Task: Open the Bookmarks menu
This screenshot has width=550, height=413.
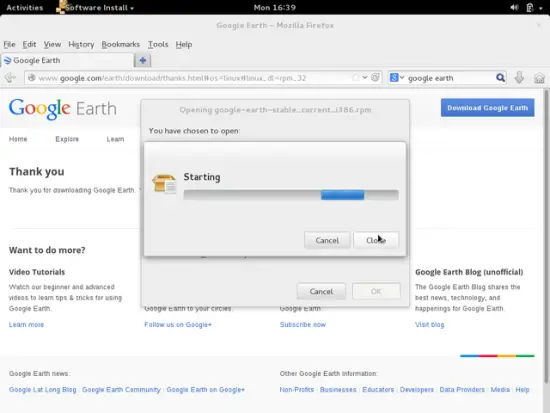Action: click(x=121, y=44)
